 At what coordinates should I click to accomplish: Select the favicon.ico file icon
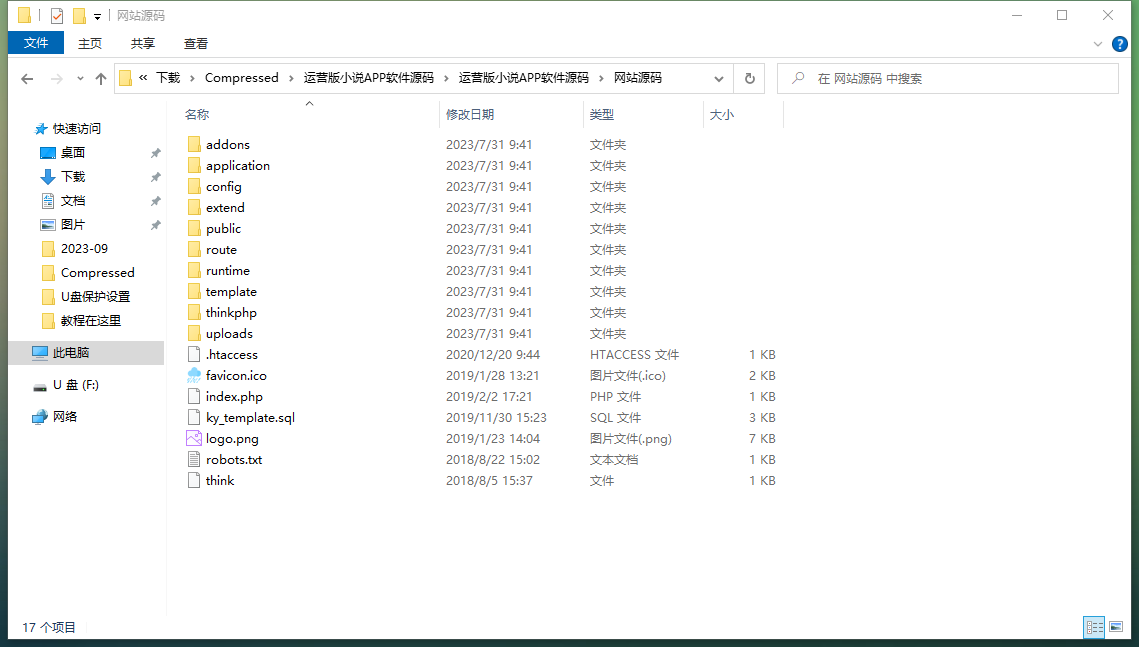coord(194,376)
